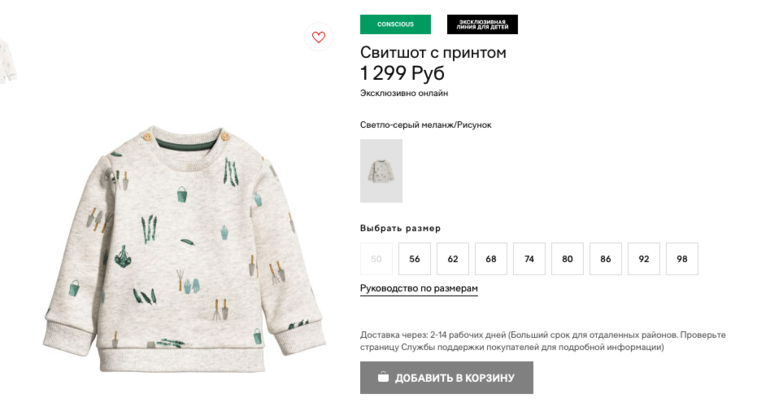Click the black exclusive kids line badge
The image size is (770, 407).
tap(482, 24)
